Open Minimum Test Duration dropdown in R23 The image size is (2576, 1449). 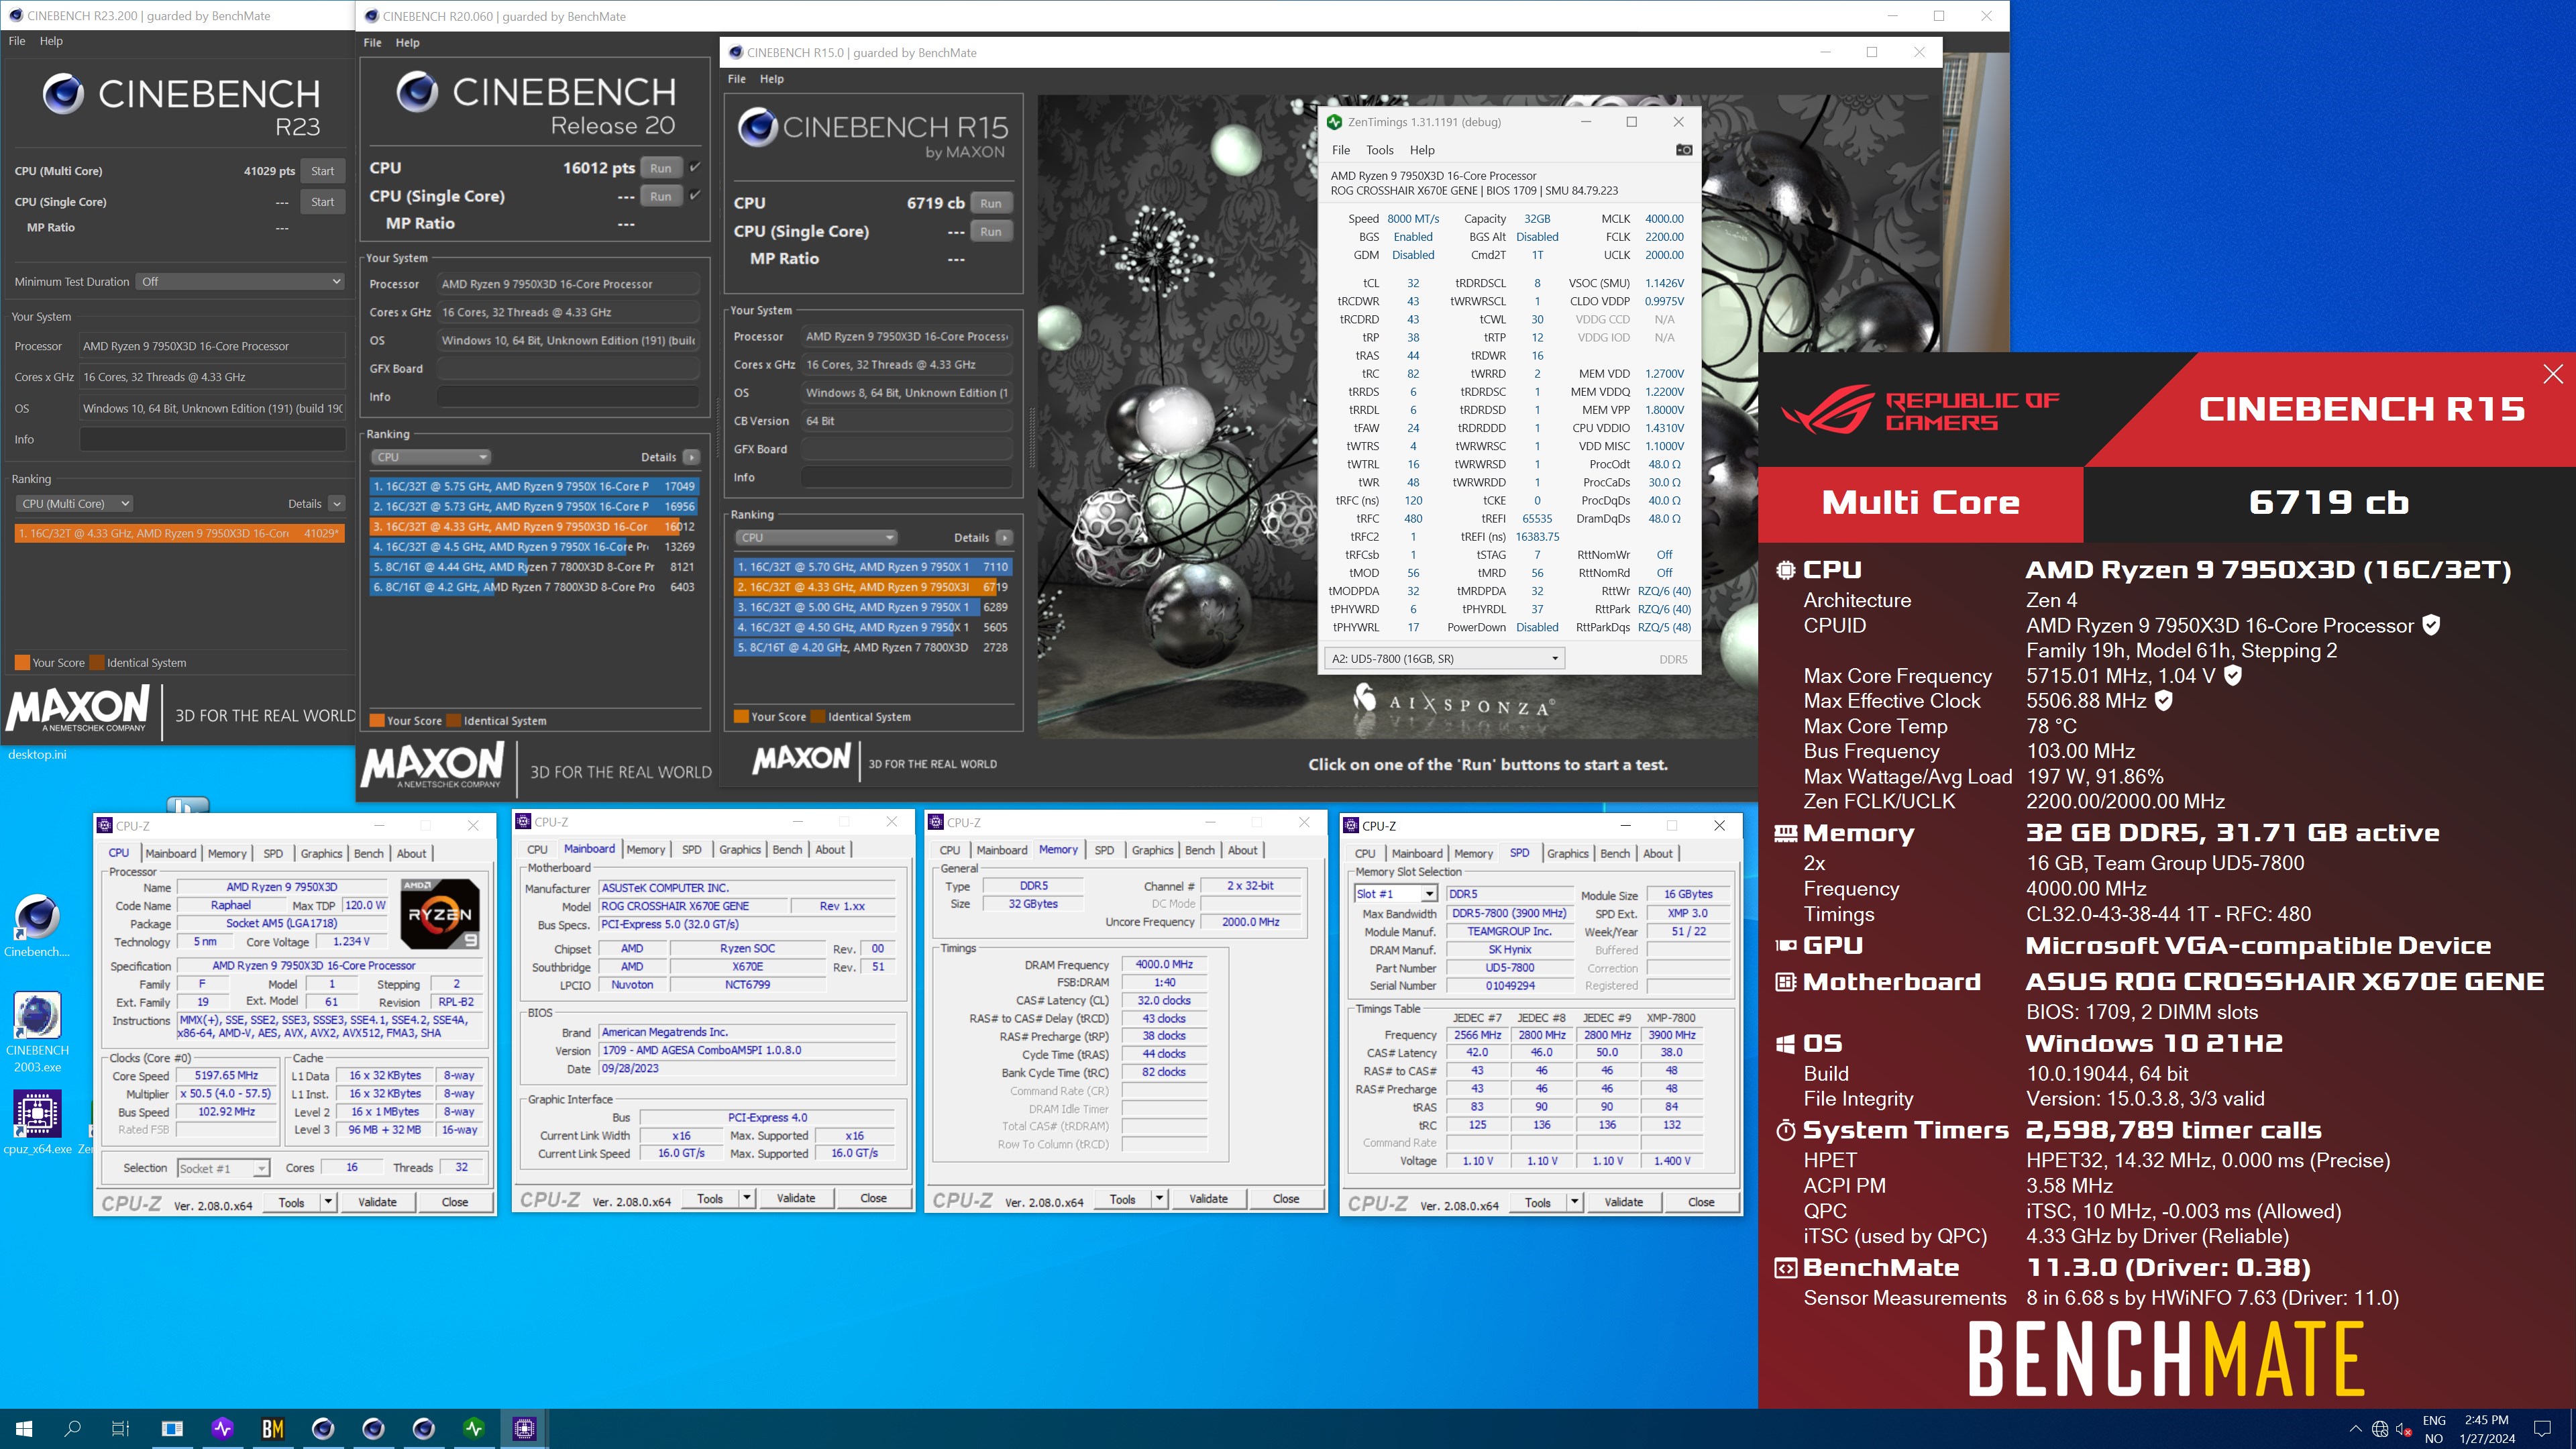coord(240,282)
